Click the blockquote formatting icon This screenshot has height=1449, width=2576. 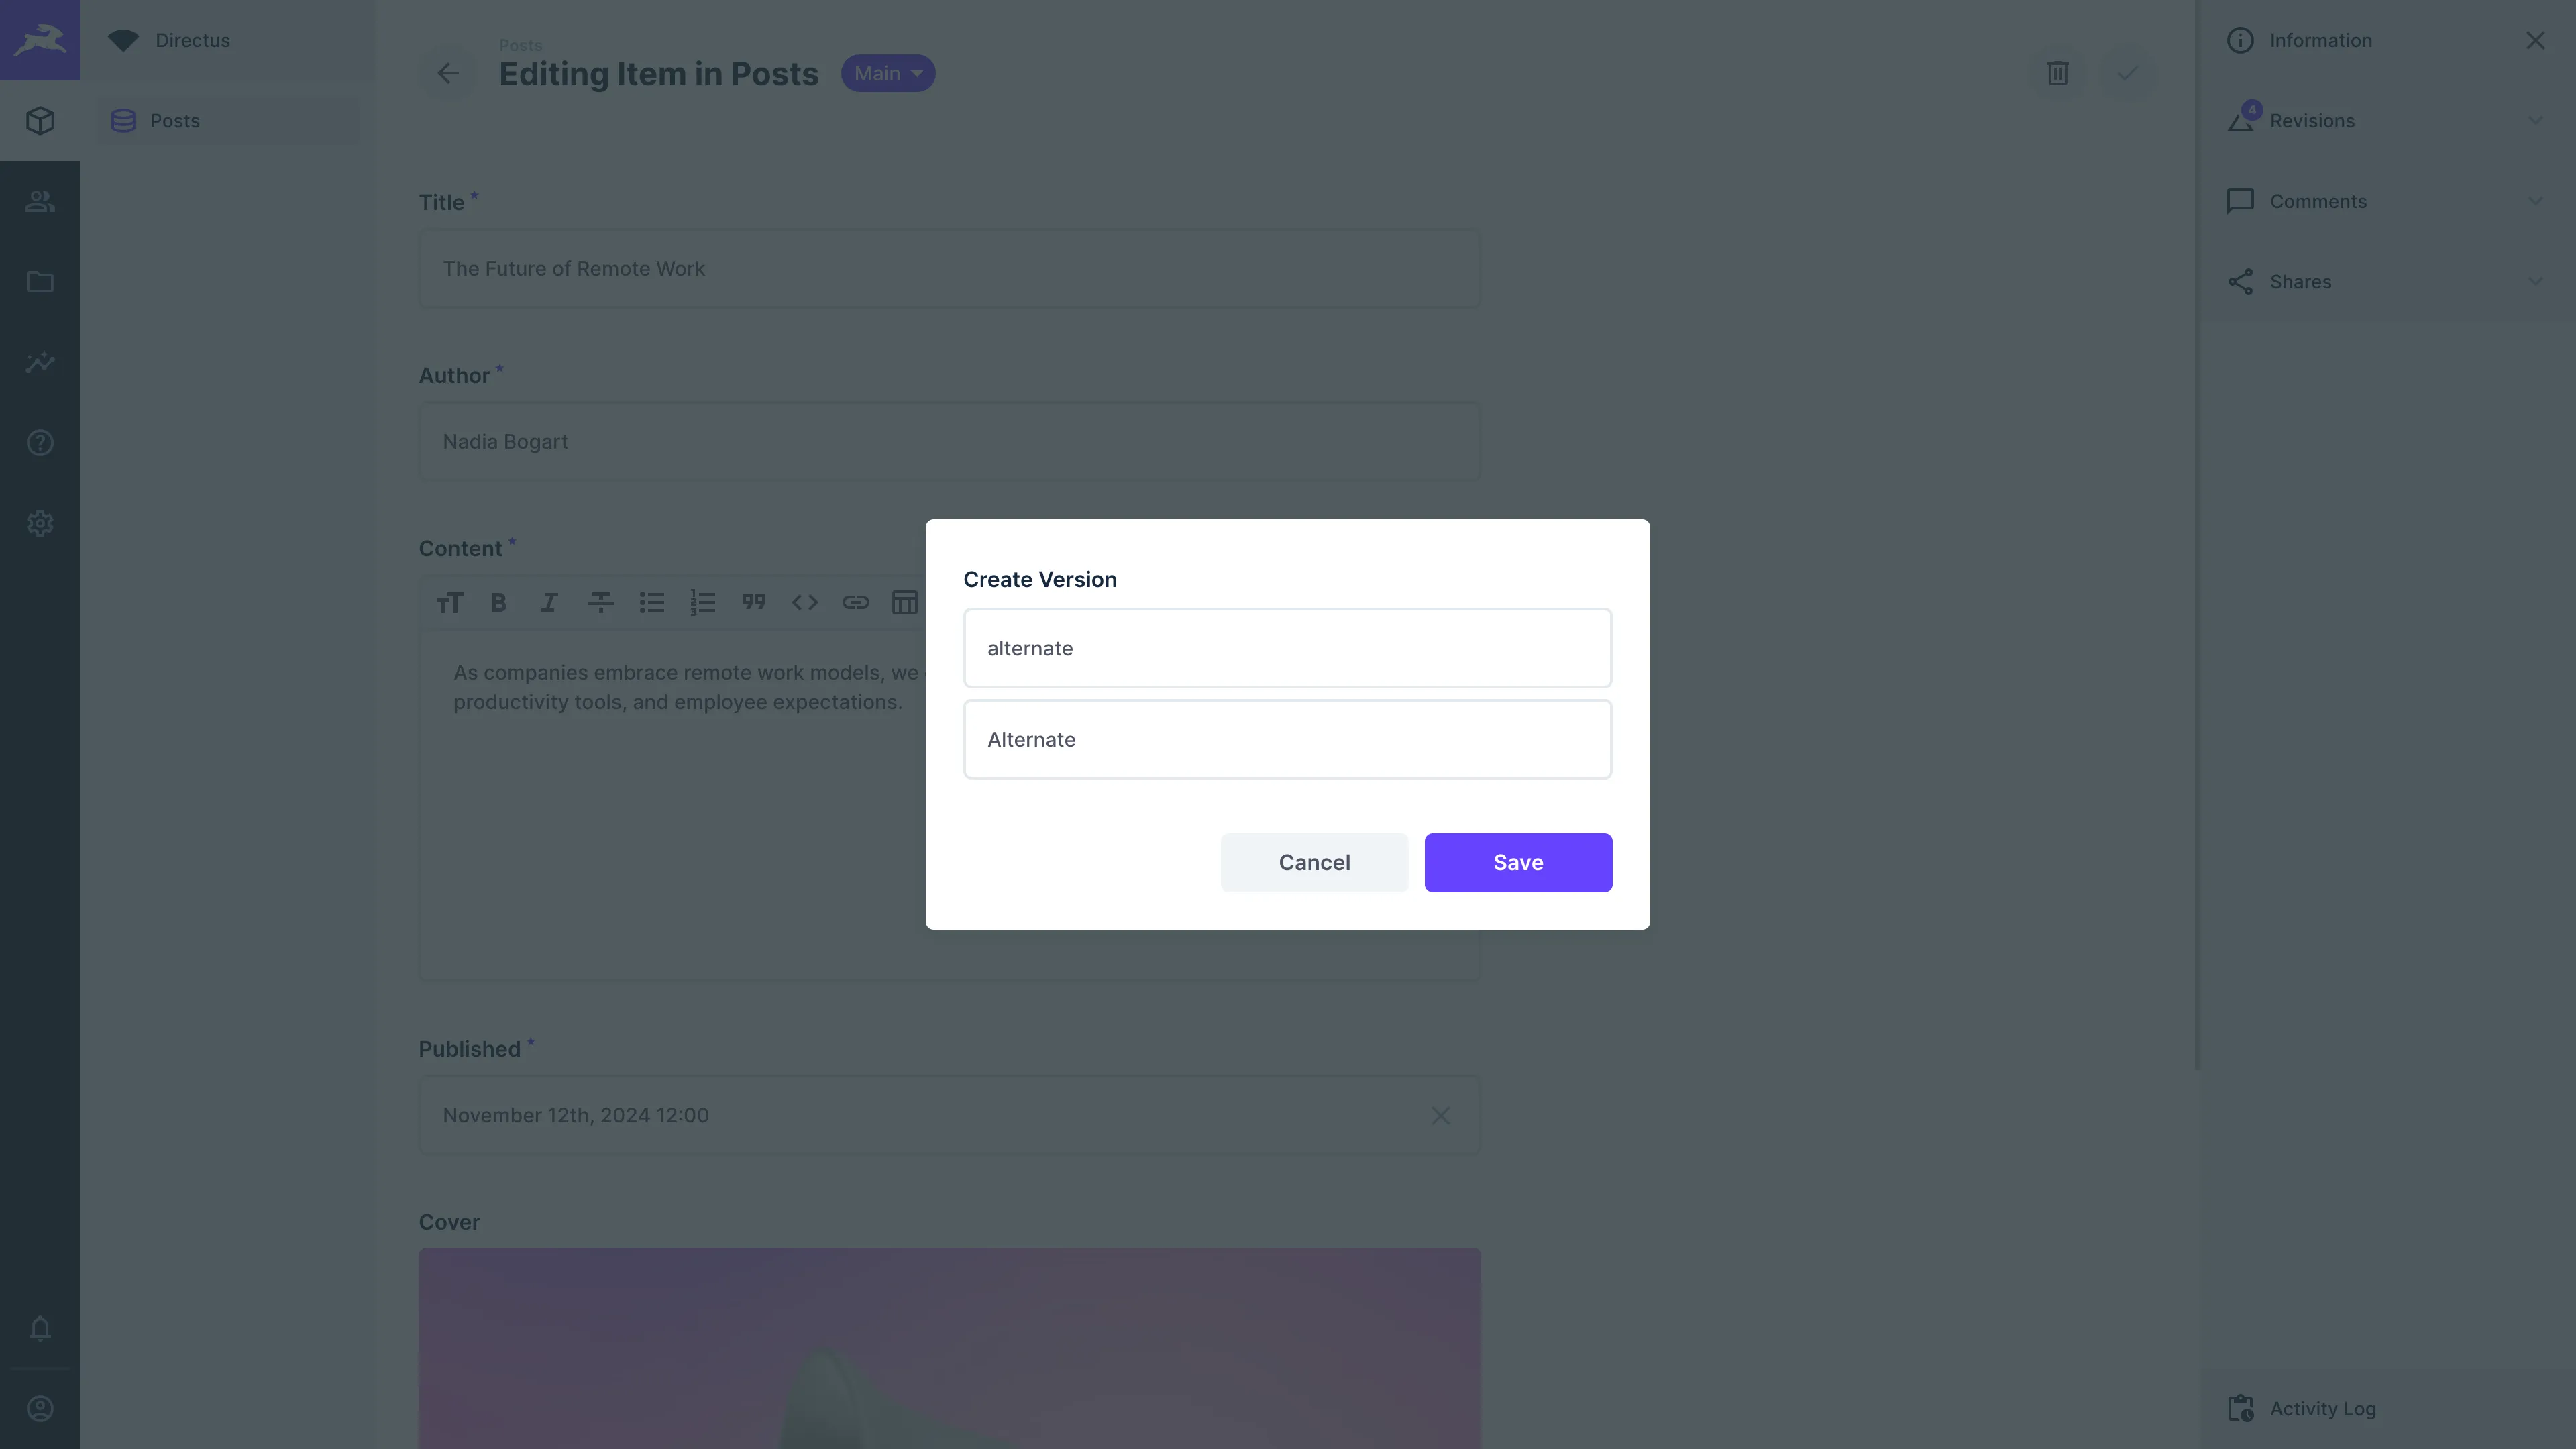(x=752, y=603)
